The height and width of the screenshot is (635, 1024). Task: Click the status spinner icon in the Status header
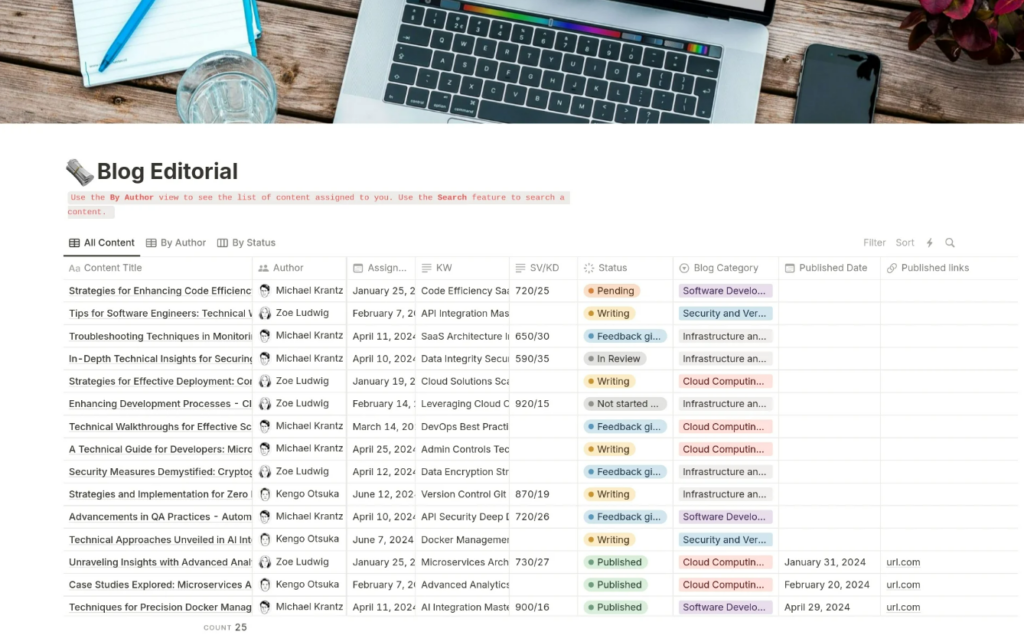(591, 267)
